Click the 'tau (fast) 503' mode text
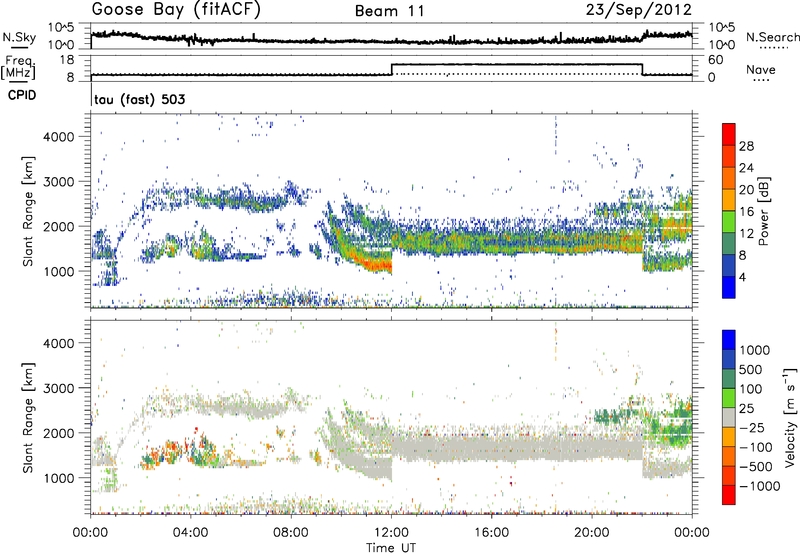 click(x=139, y=99)
